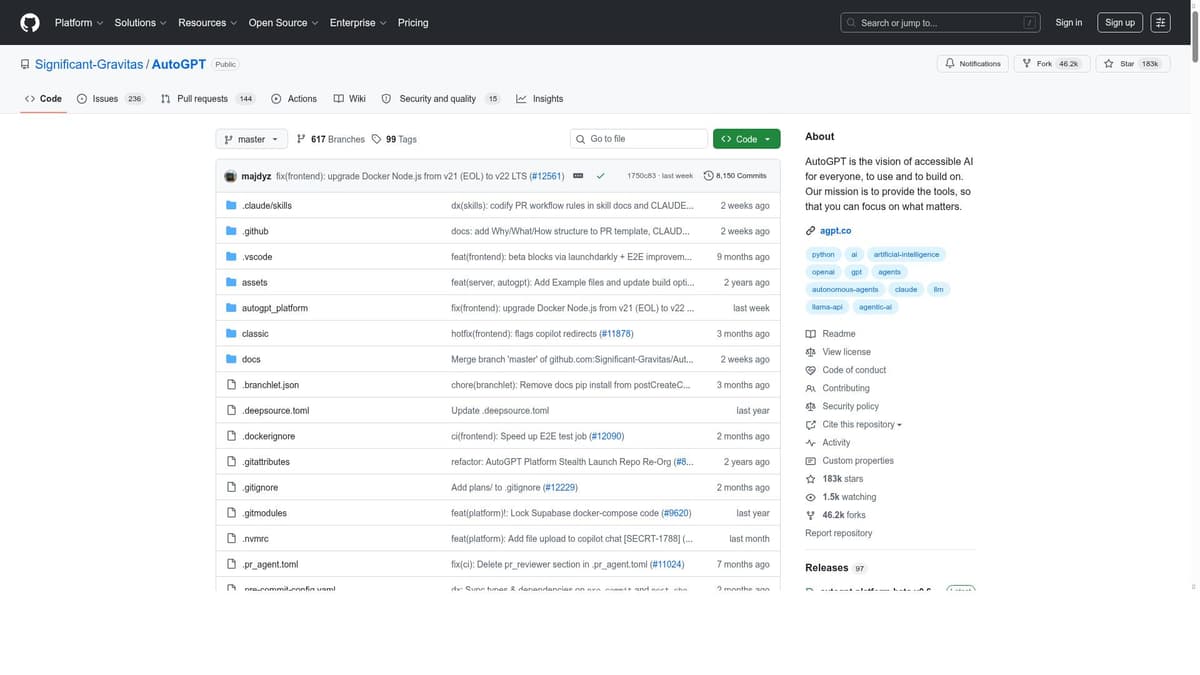
Task: Click the commit history clock icon
Action: point(709,176)
